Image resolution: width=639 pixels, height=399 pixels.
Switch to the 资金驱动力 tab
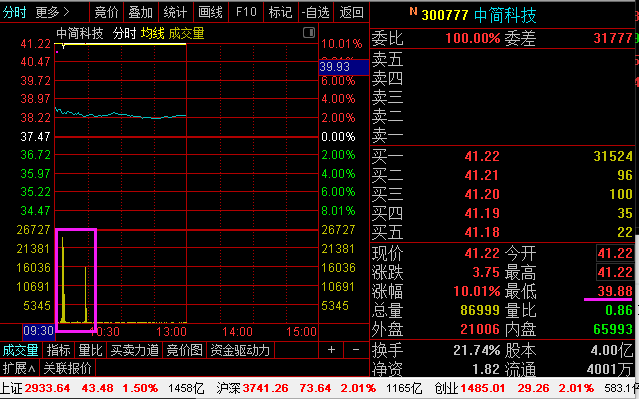[240, 350]
